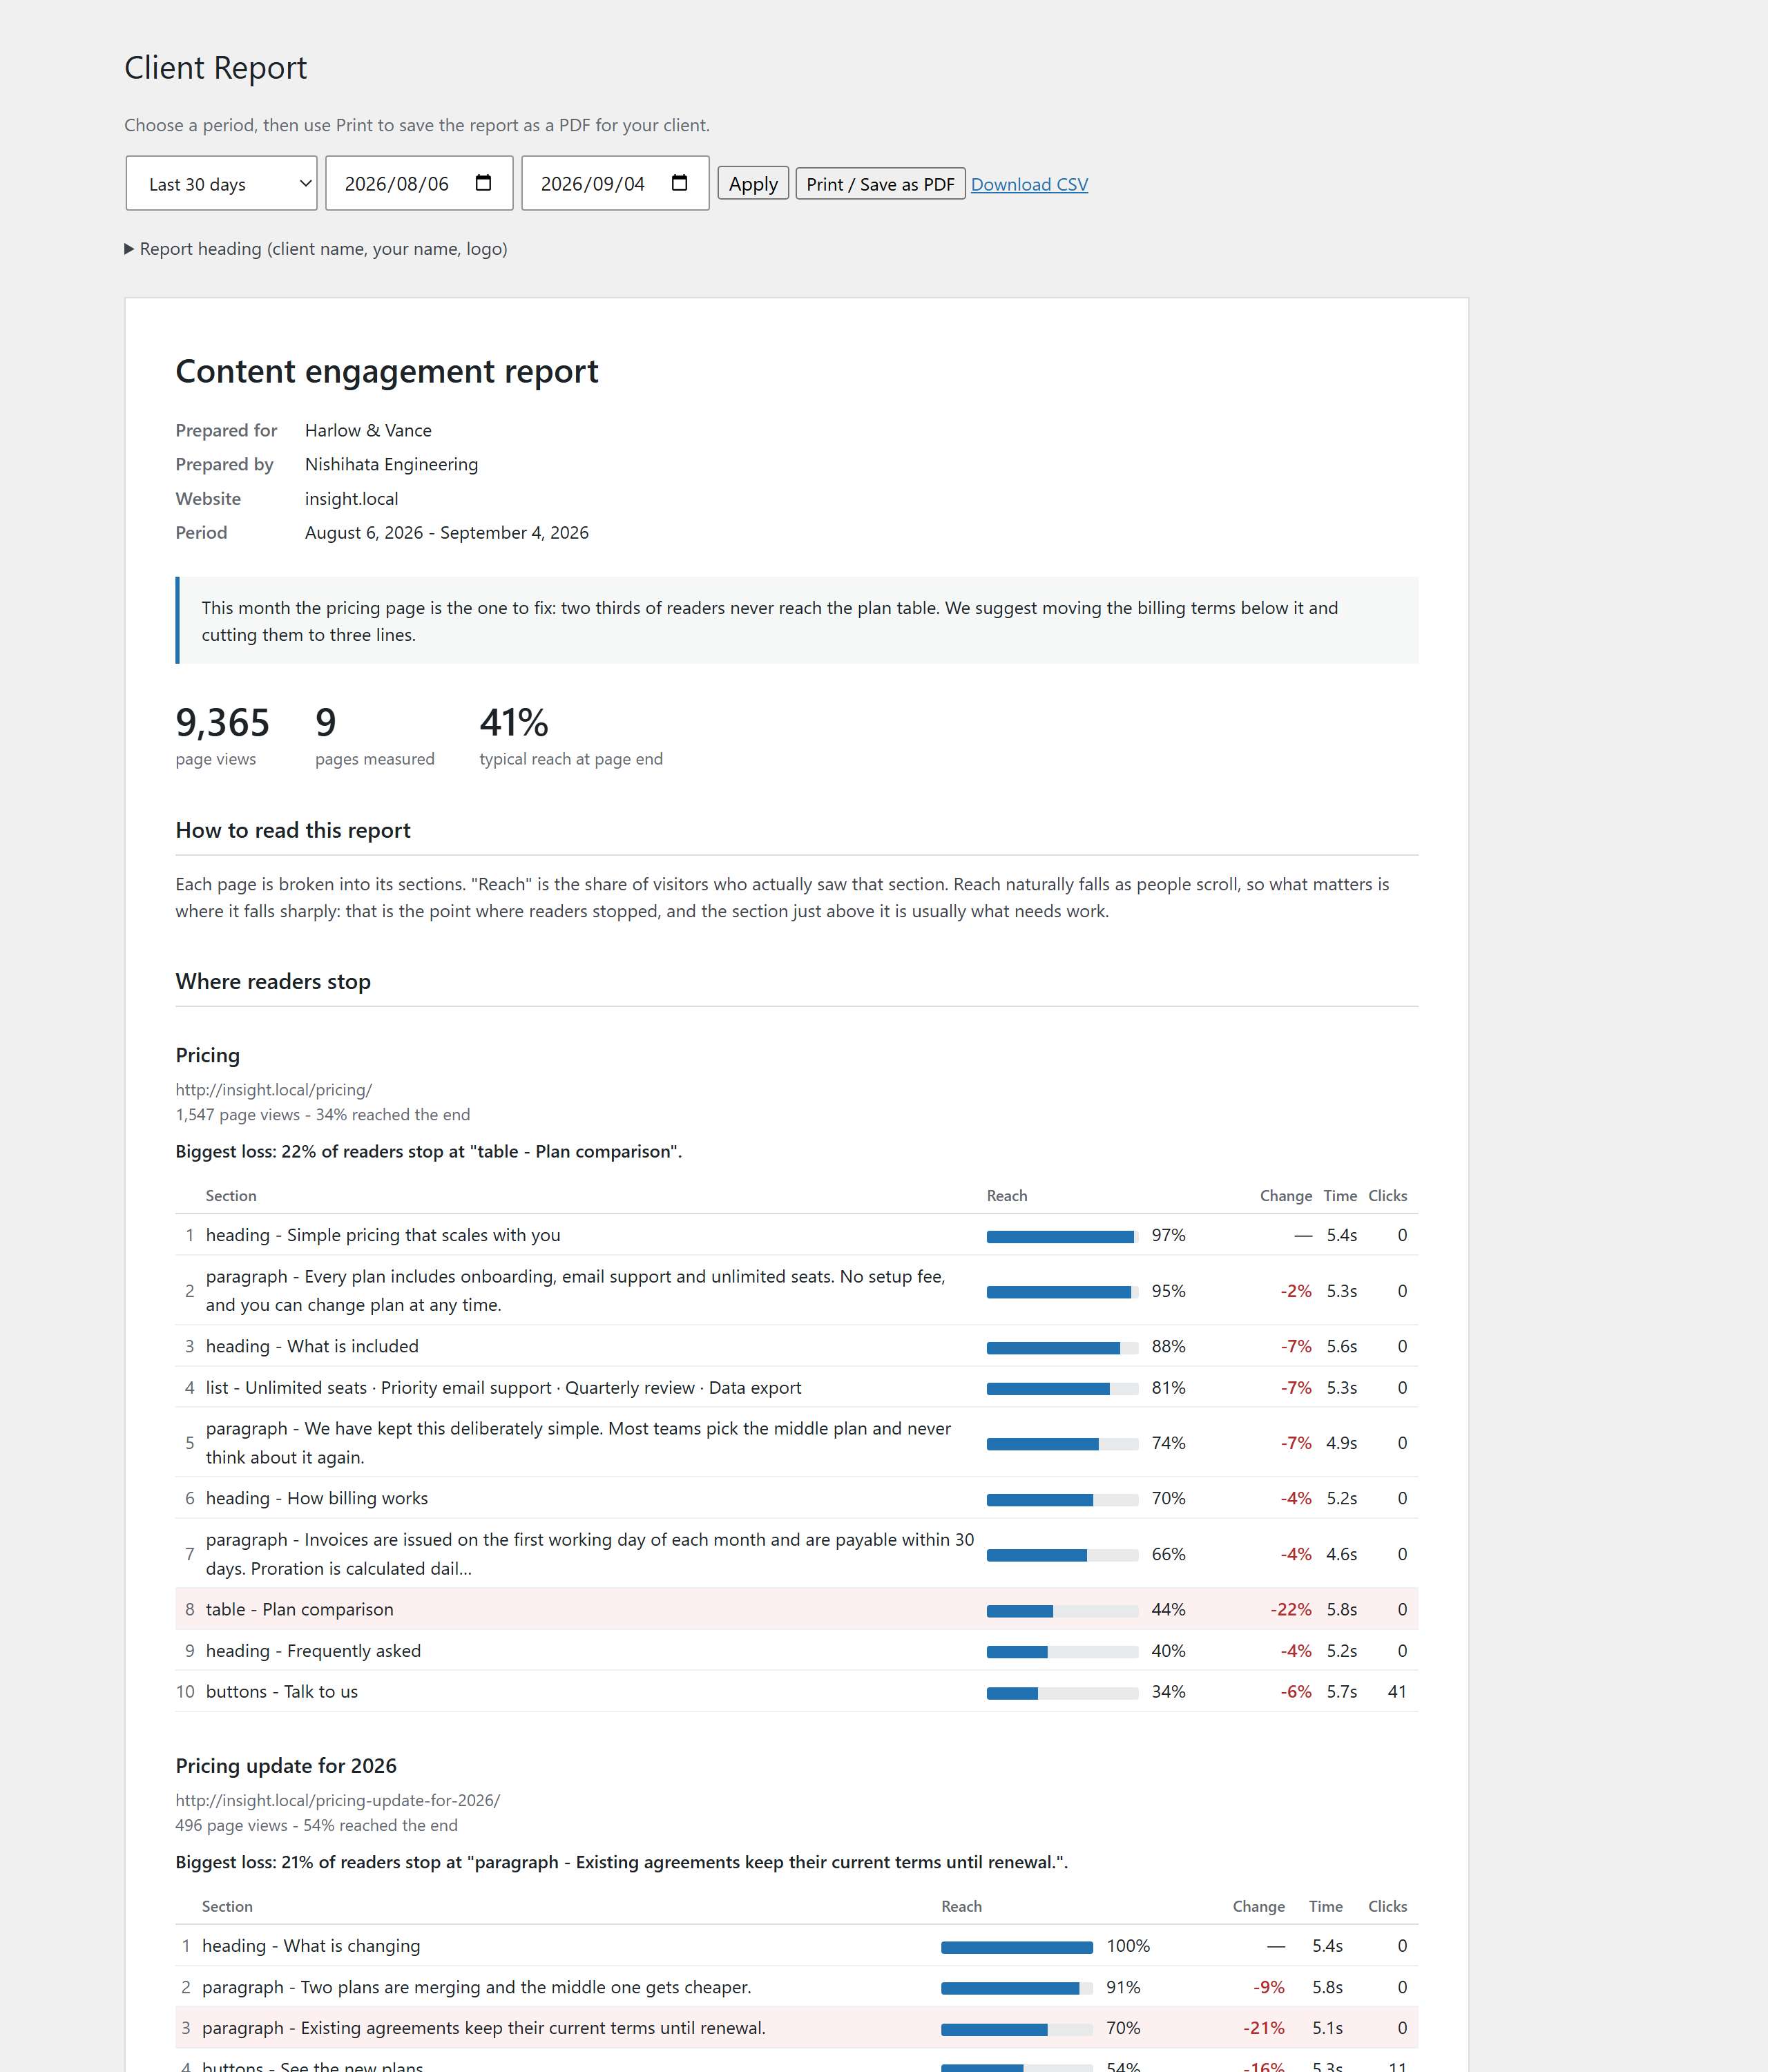The image size is (1768, 2072).
Task: Click the pricing page URL text
Action: (x=274, y=1090)
